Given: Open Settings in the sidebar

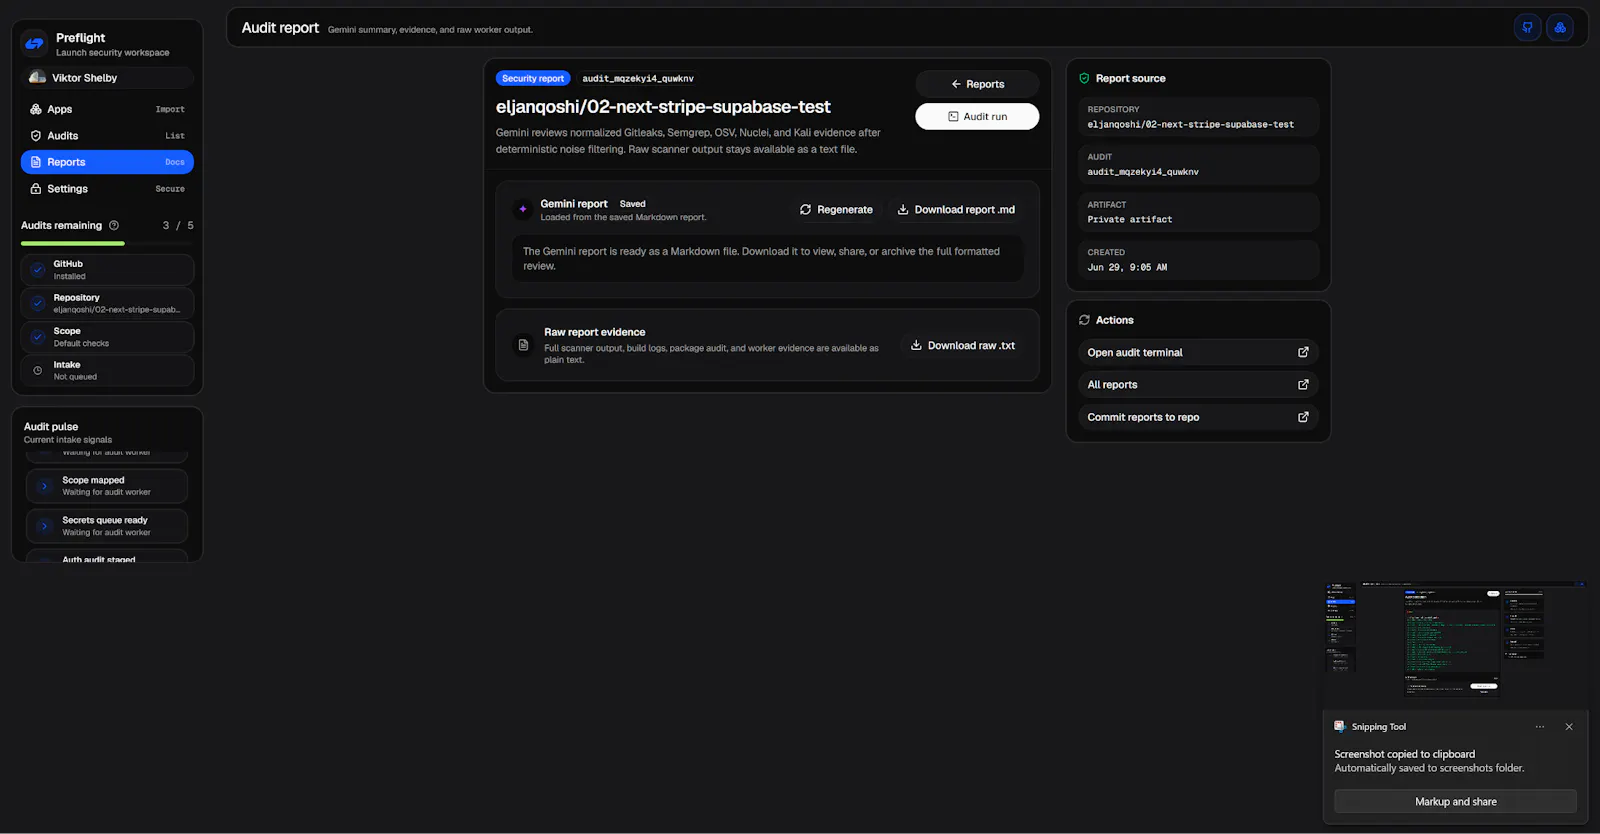Looking at the screenshot, I should coord(107,188).
